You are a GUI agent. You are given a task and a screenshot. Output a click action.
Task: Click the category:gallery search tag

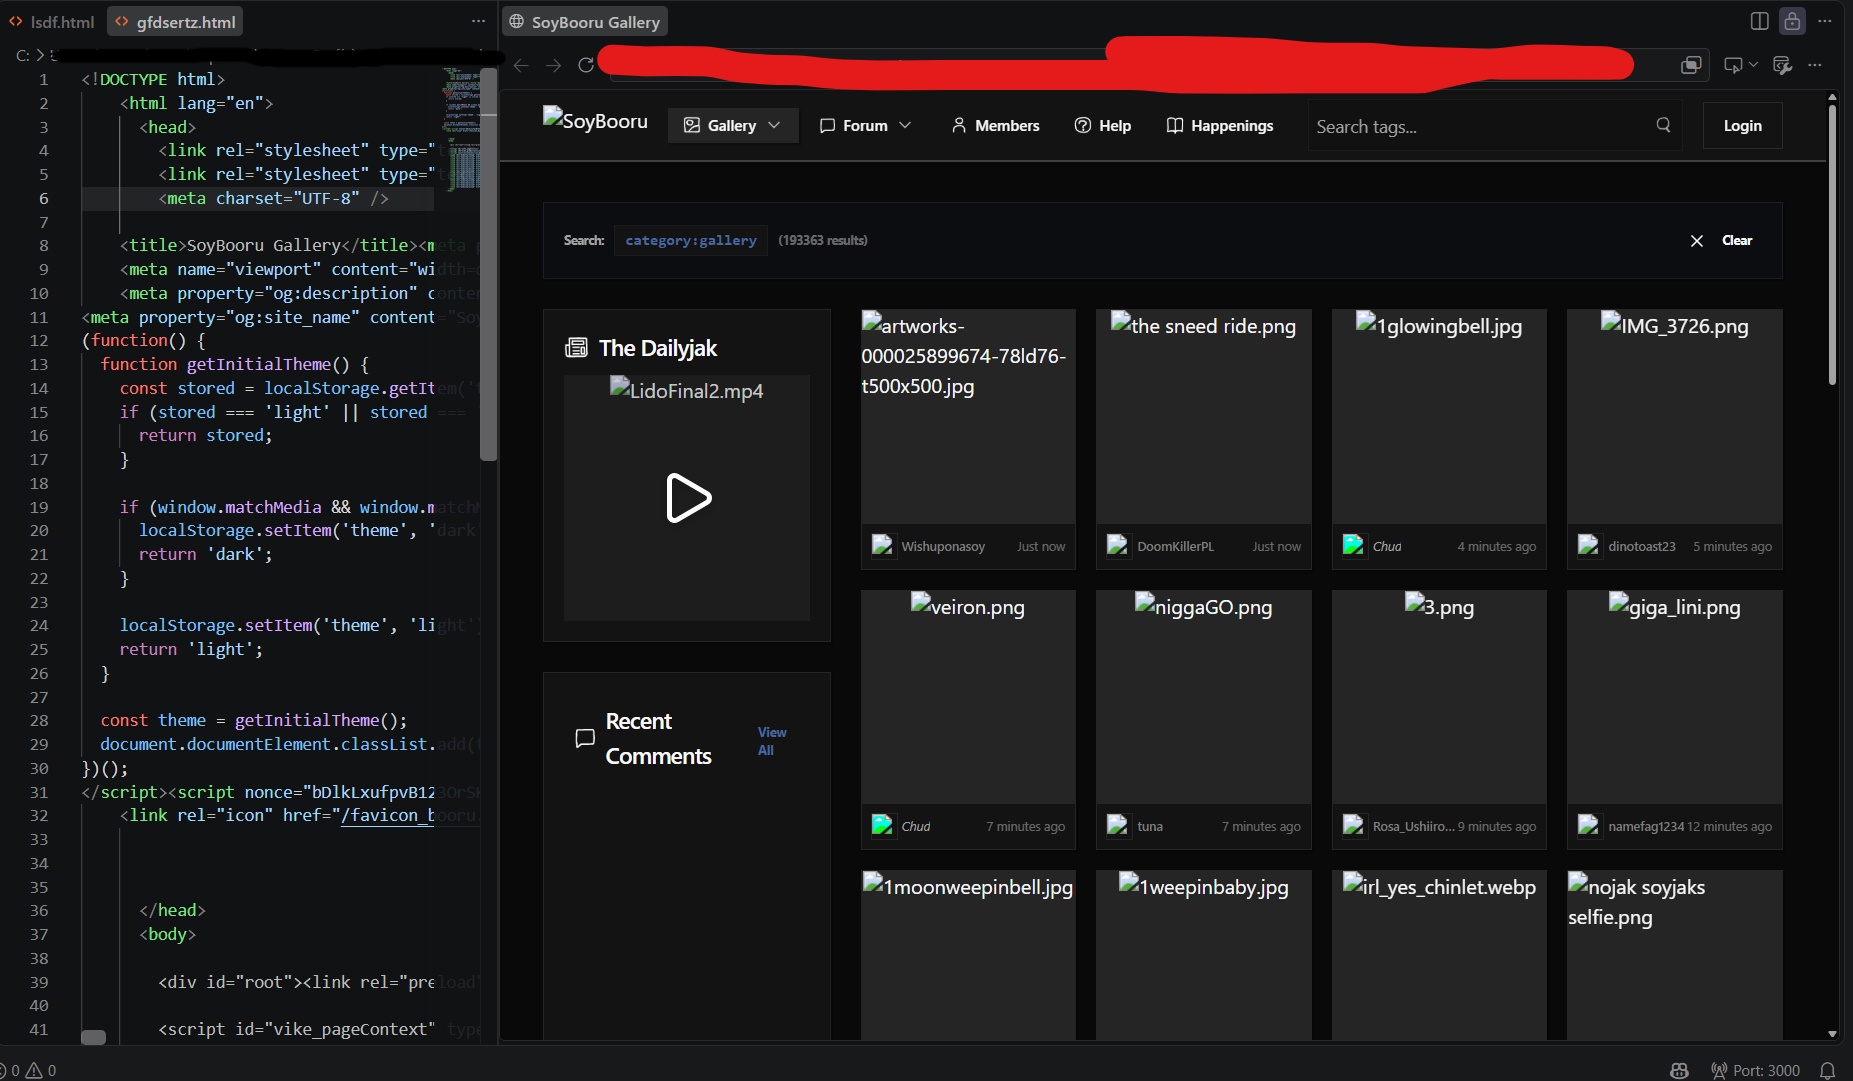[690, 240]
